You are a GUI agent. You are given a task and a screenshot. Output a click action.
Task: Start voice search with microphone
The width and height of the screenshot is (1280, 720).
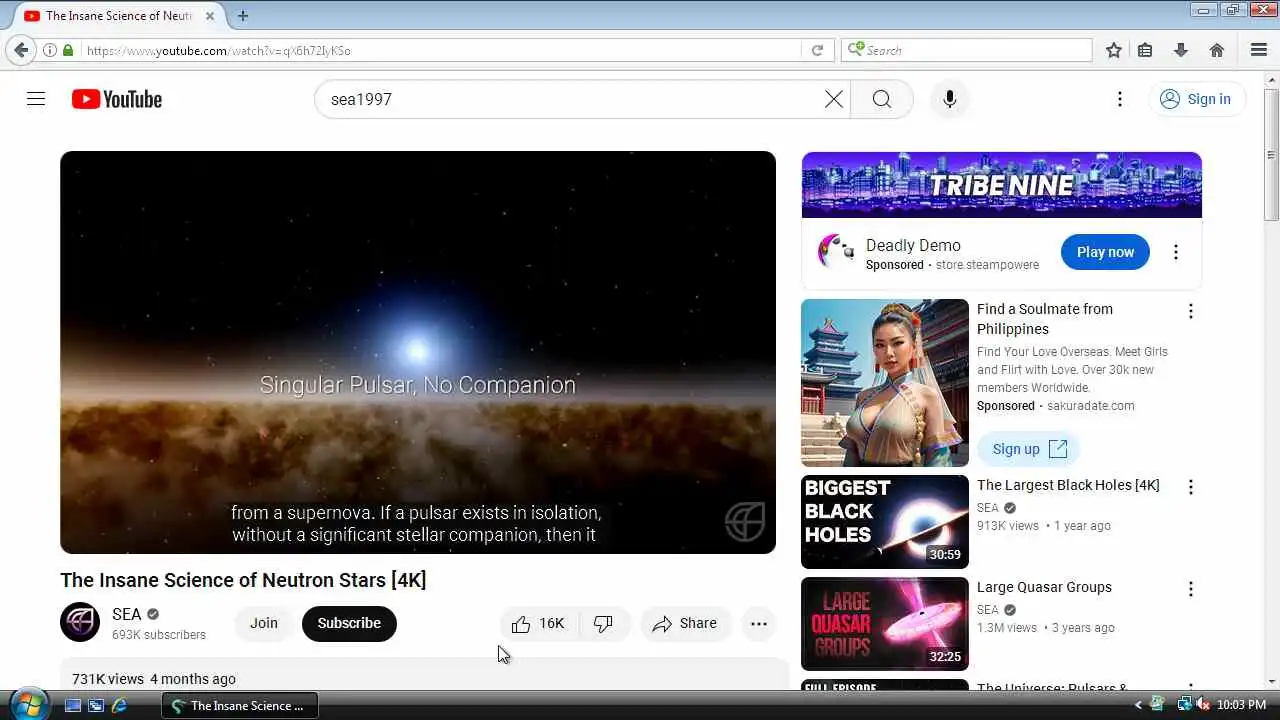point(950,99)
